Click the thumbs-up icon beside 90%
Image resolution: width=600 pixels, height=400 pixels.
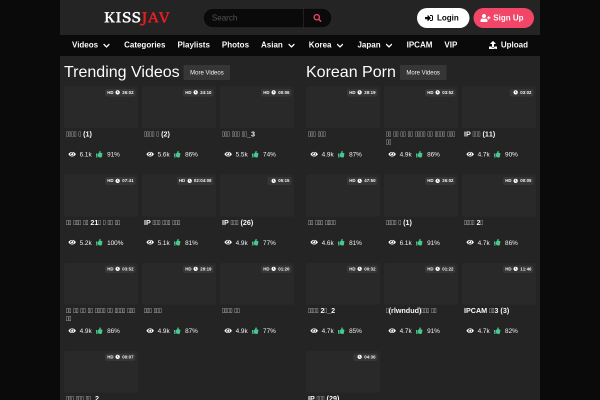[497, 154]
